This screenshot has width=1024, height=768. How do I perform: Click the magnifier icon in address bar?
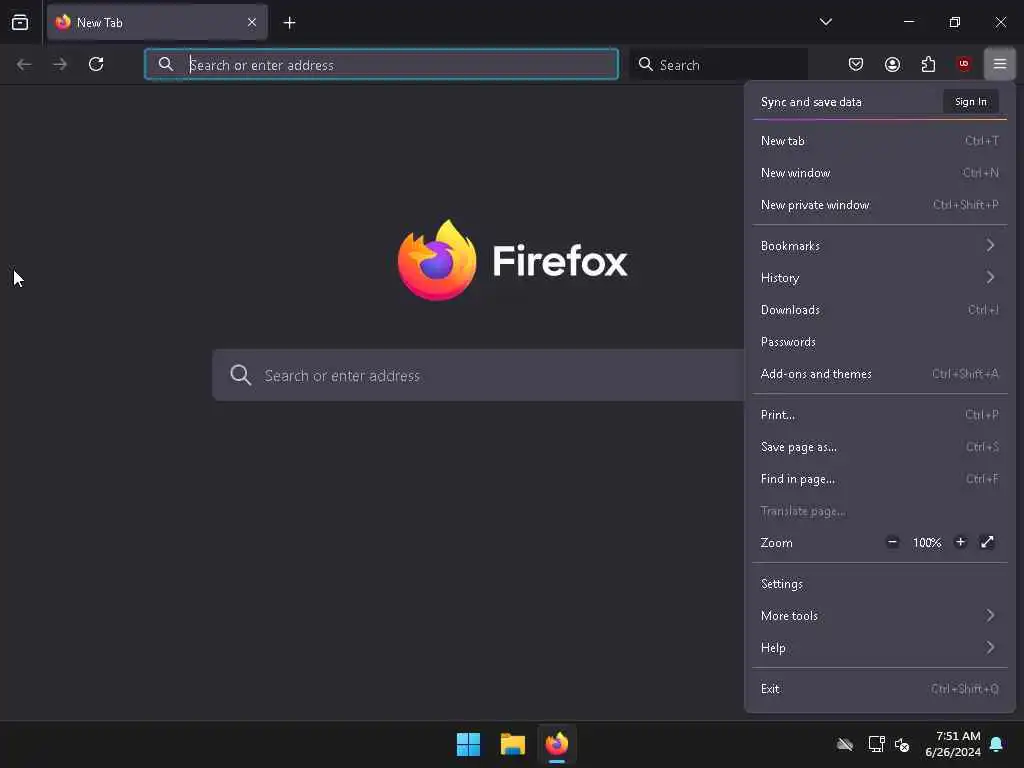tap(166, 64)
